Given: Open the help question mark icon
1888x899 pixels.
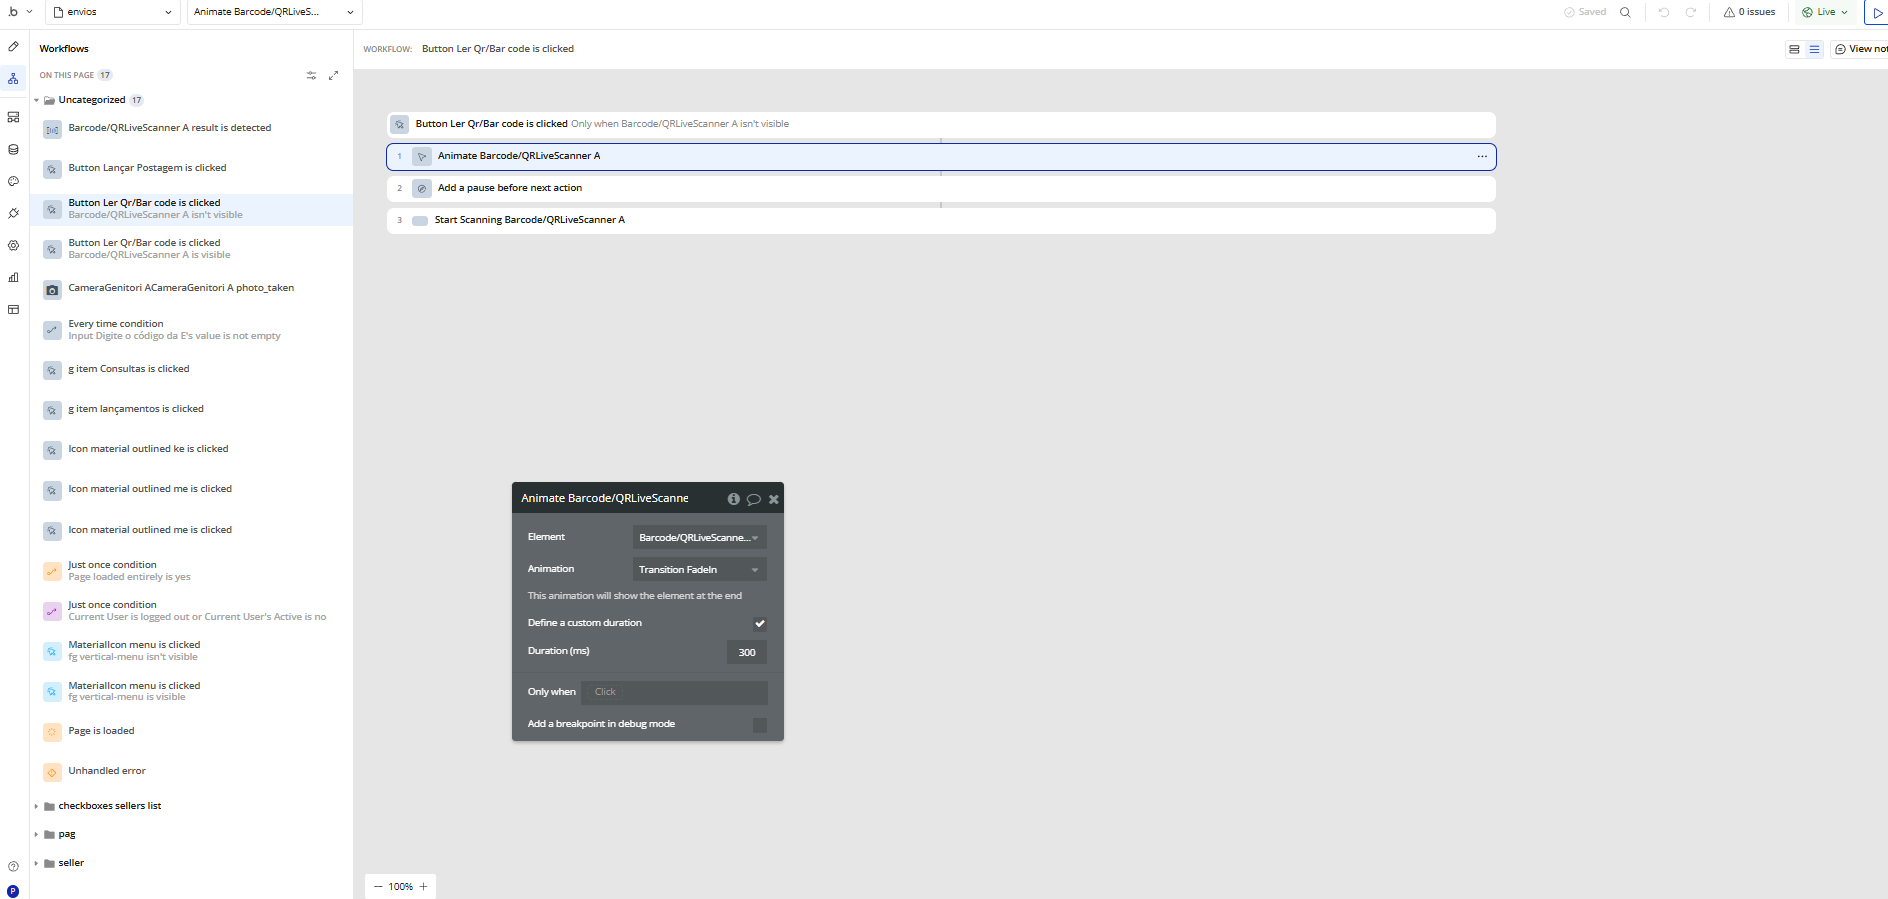Looking at the screenshot, I should click(x=13, y=866).
